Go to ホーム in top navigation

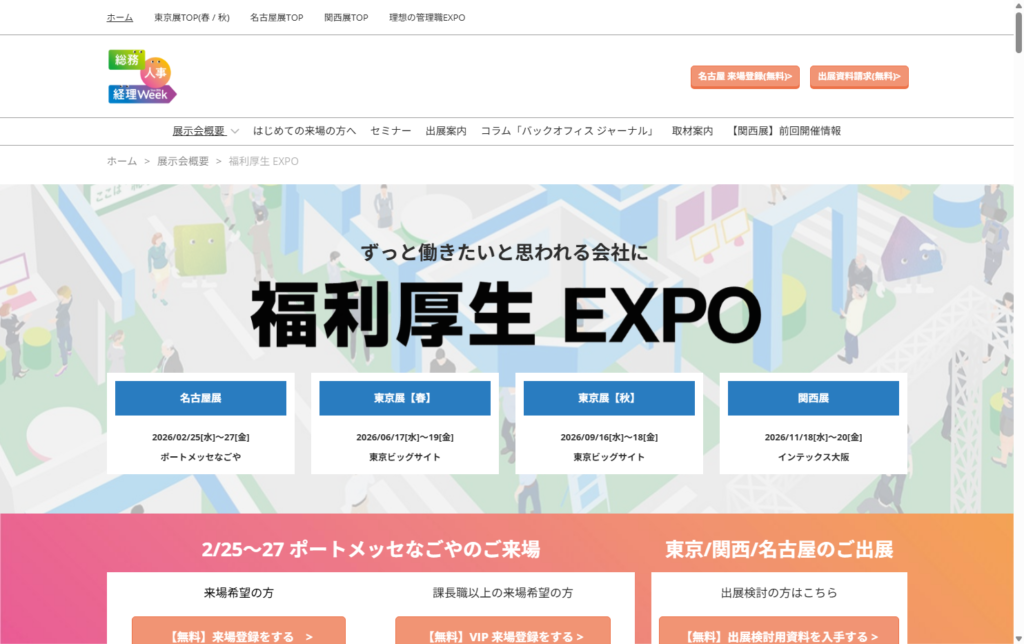coord(119,18)
